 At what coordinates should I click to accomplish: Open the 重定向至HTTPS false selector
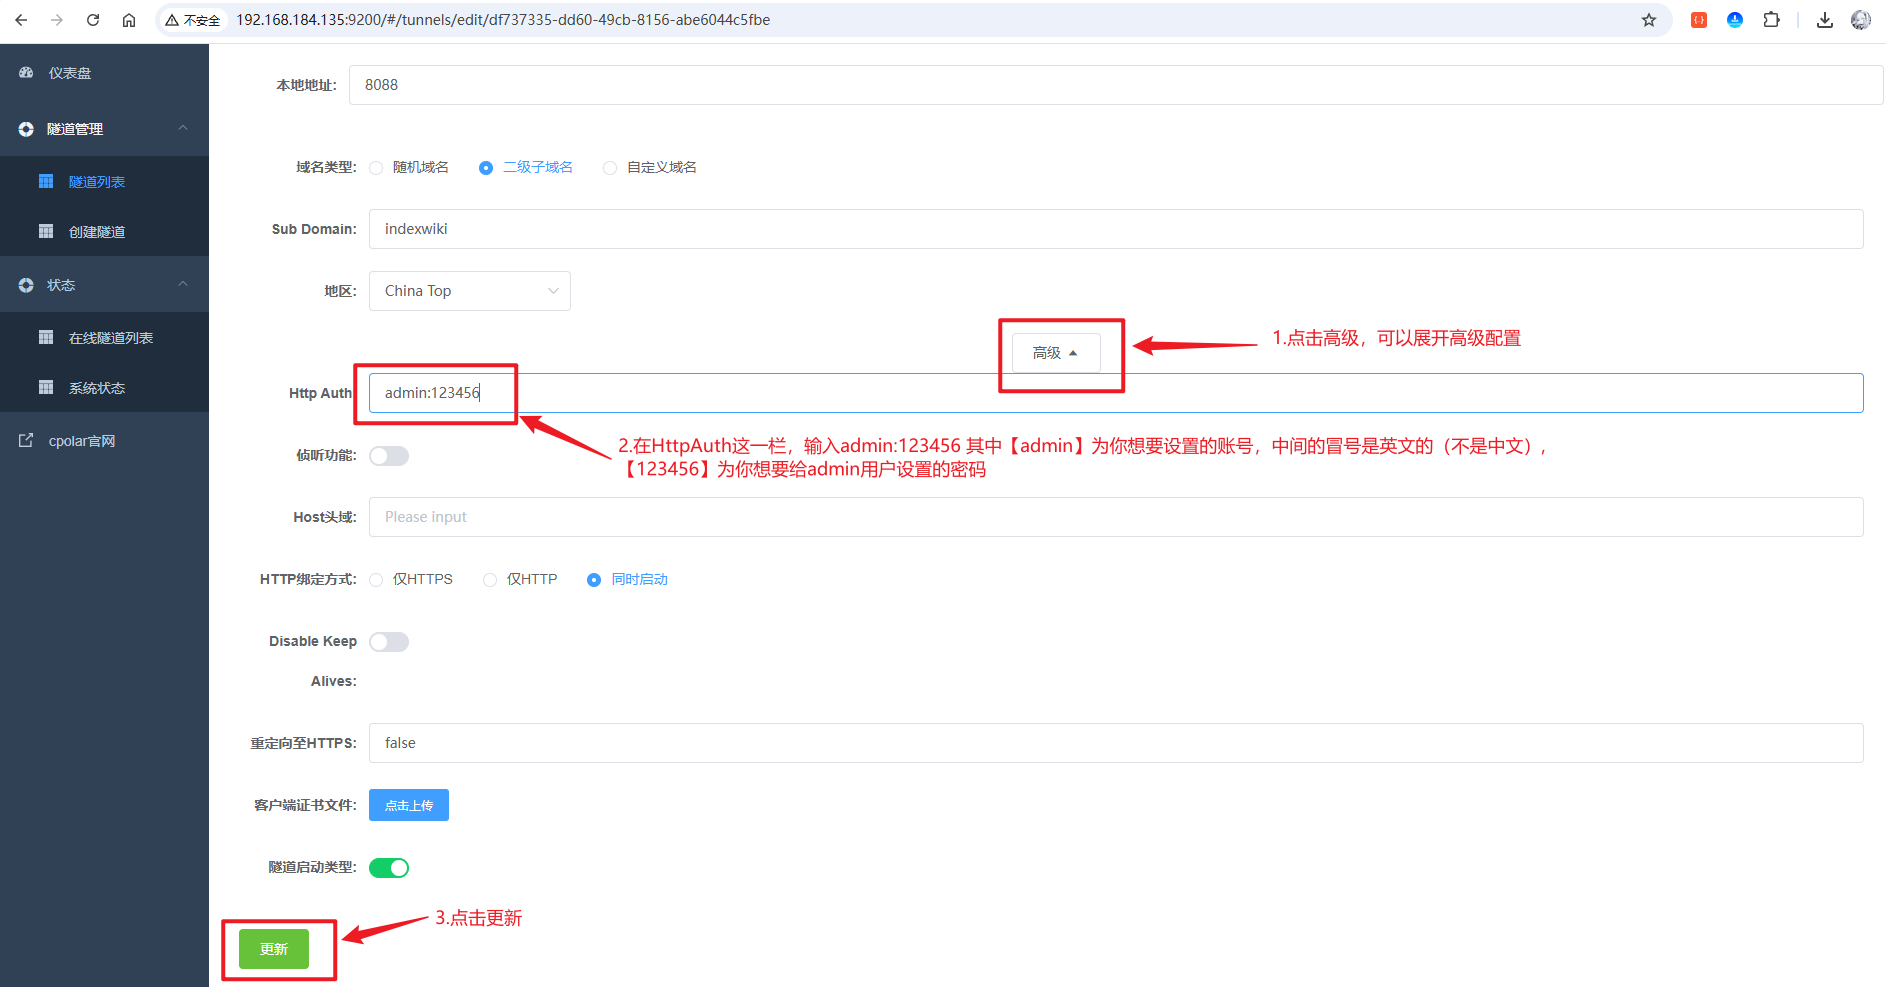coord(1116,743)
